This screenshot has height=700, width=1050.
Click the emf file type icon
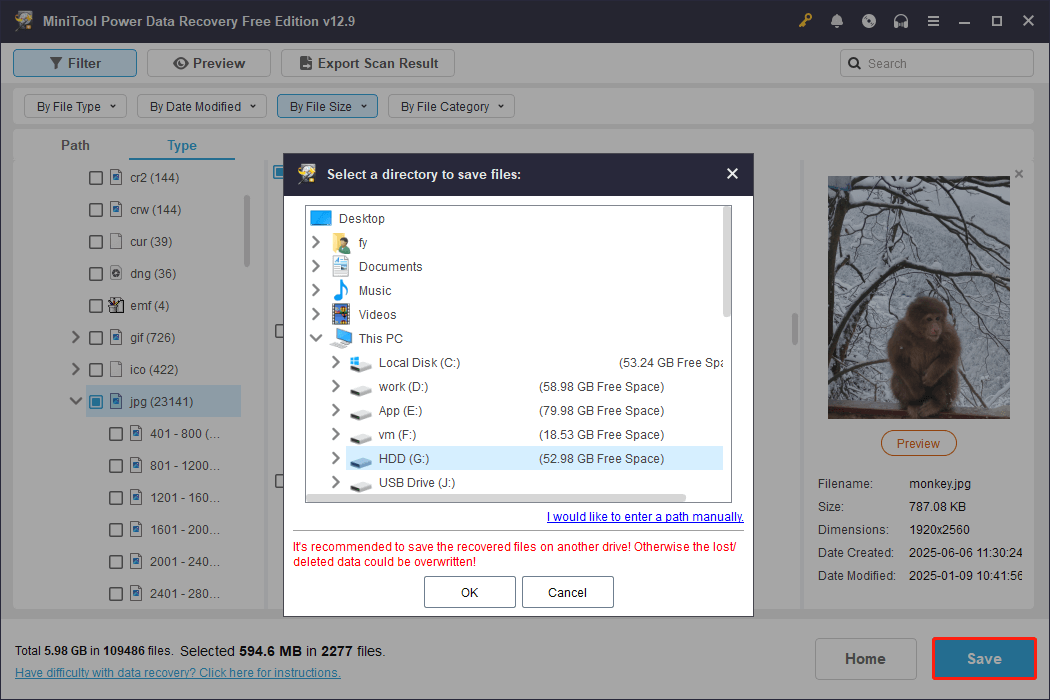(116, 305)
